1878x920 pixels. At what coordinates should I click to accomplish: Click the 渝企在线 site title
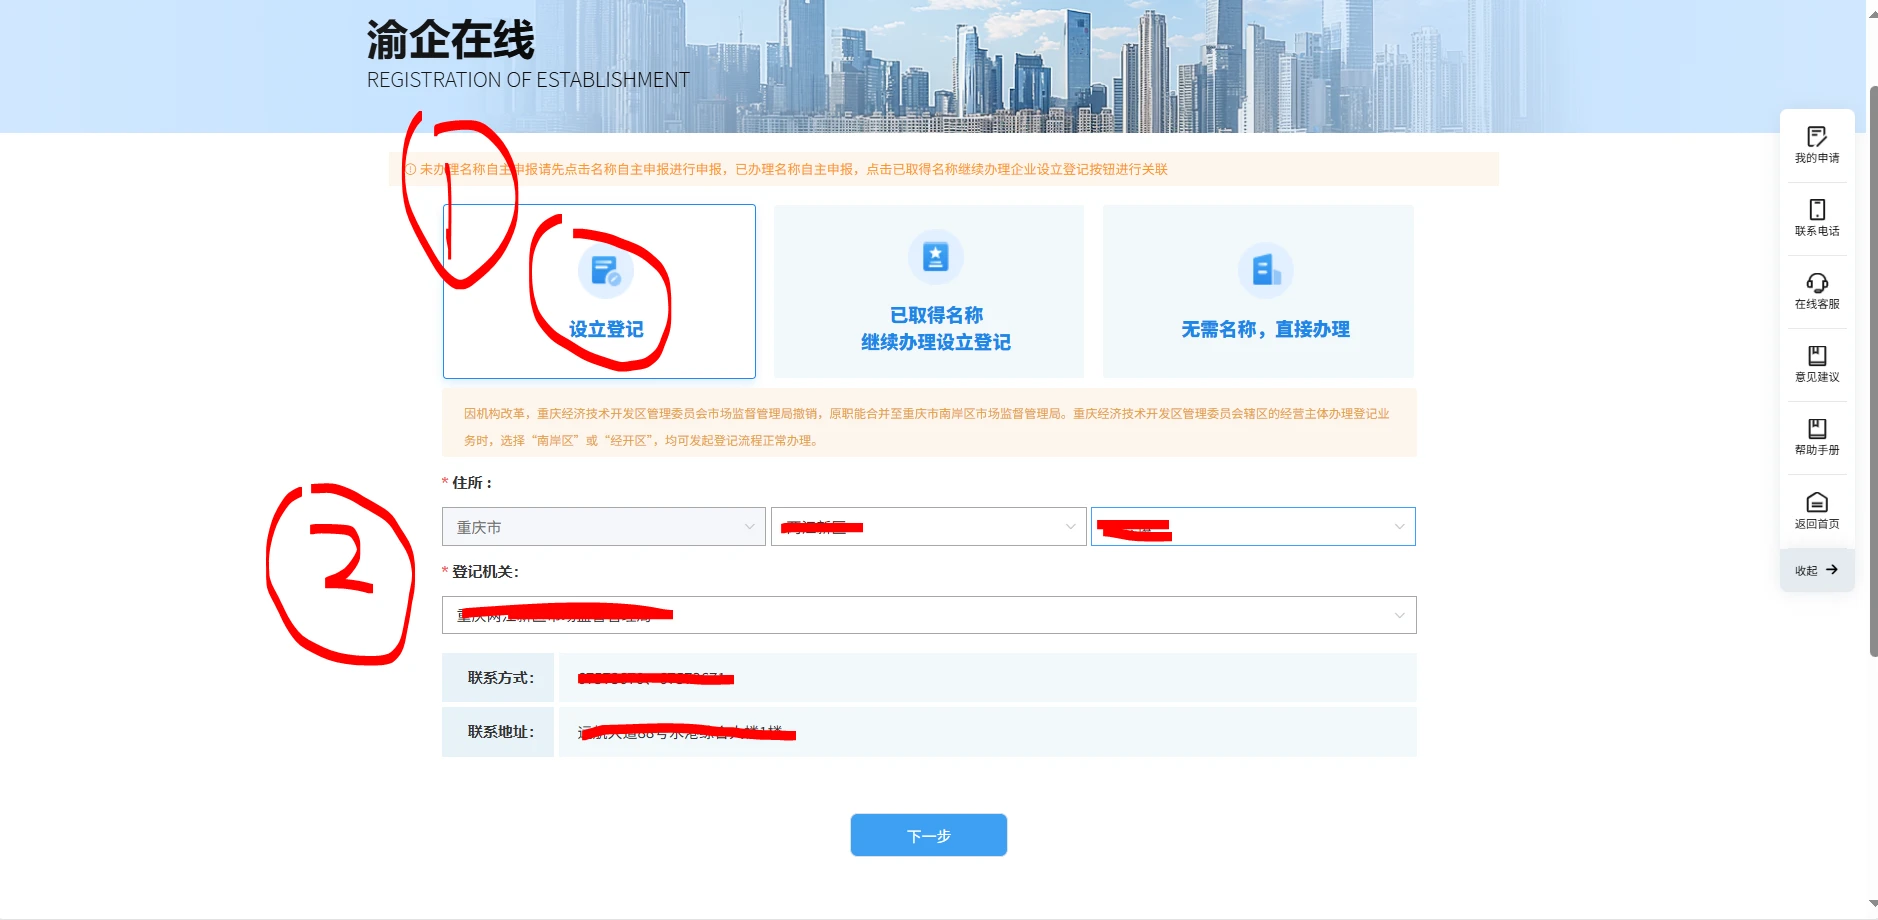(x=450, y=41)
